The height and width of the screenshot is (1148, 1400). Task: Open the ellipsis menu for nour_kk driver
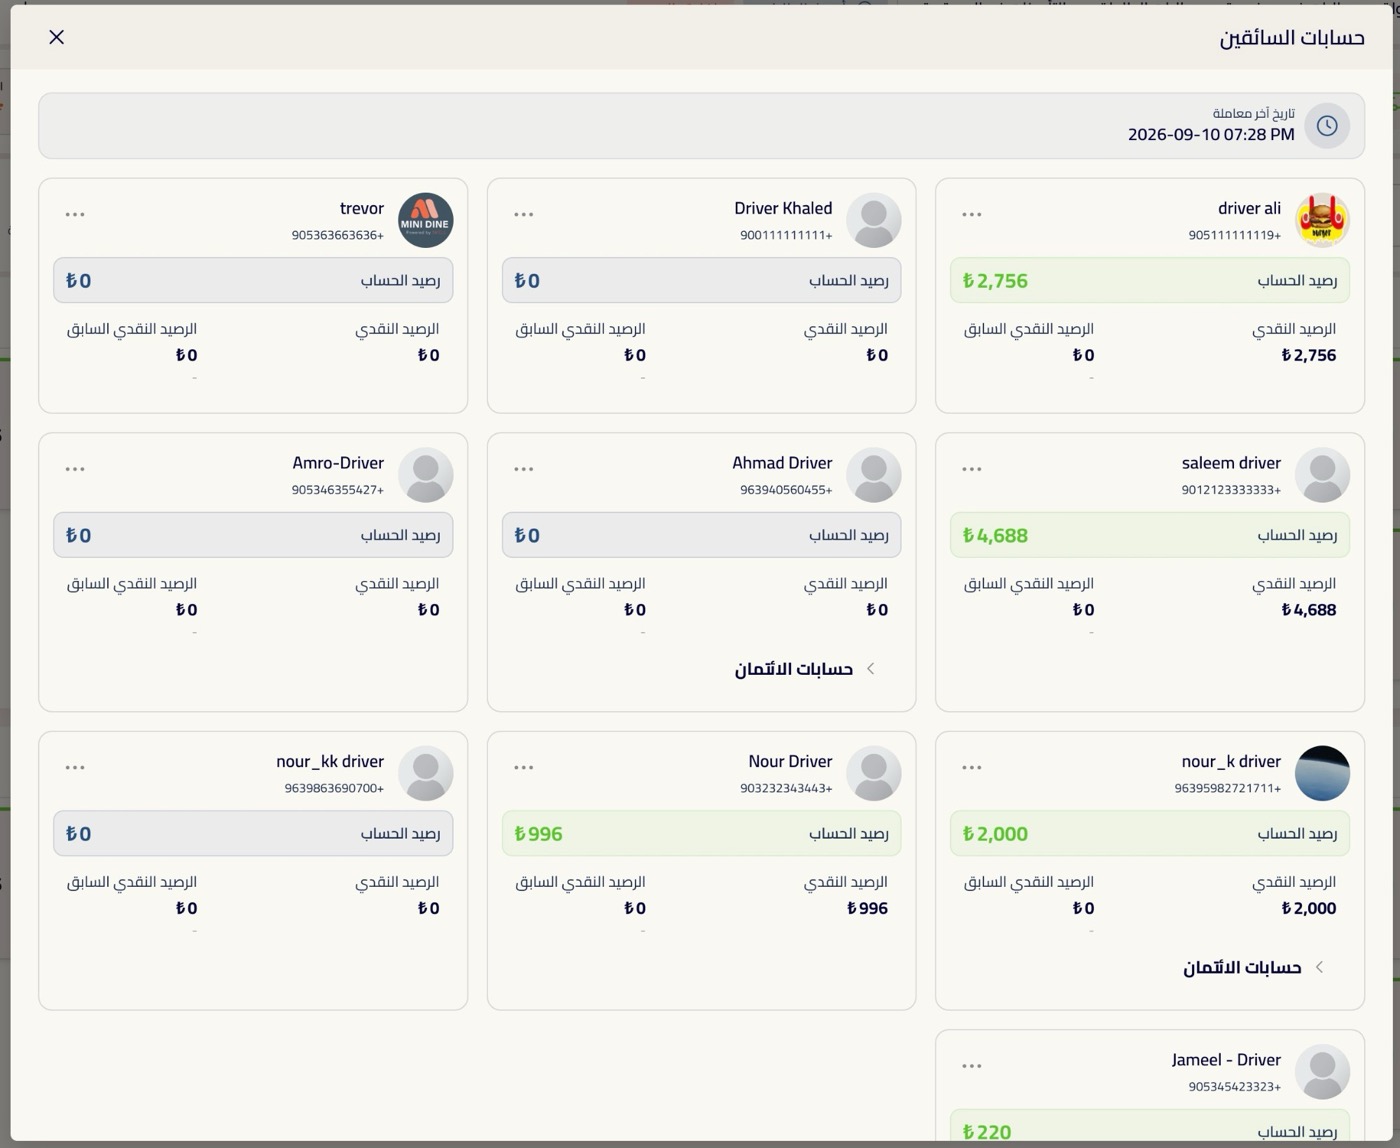75,768
